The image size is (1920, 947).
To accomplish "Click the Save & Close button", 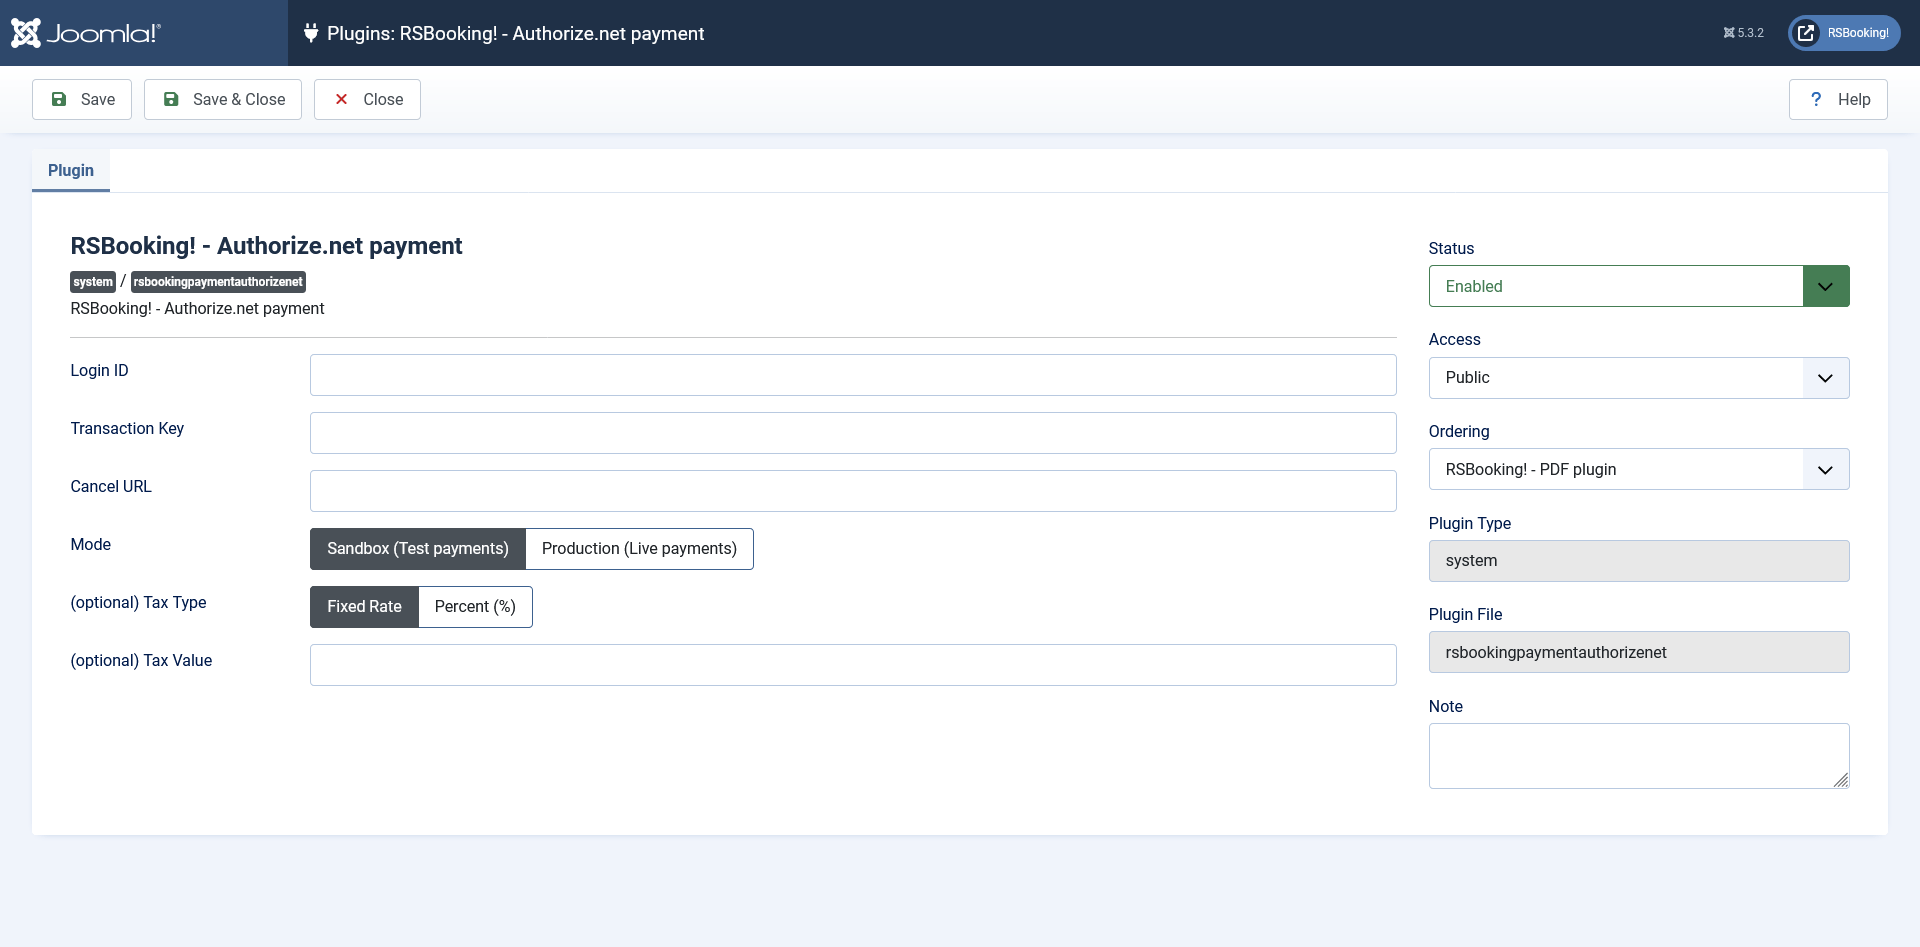I will [223, 99].
